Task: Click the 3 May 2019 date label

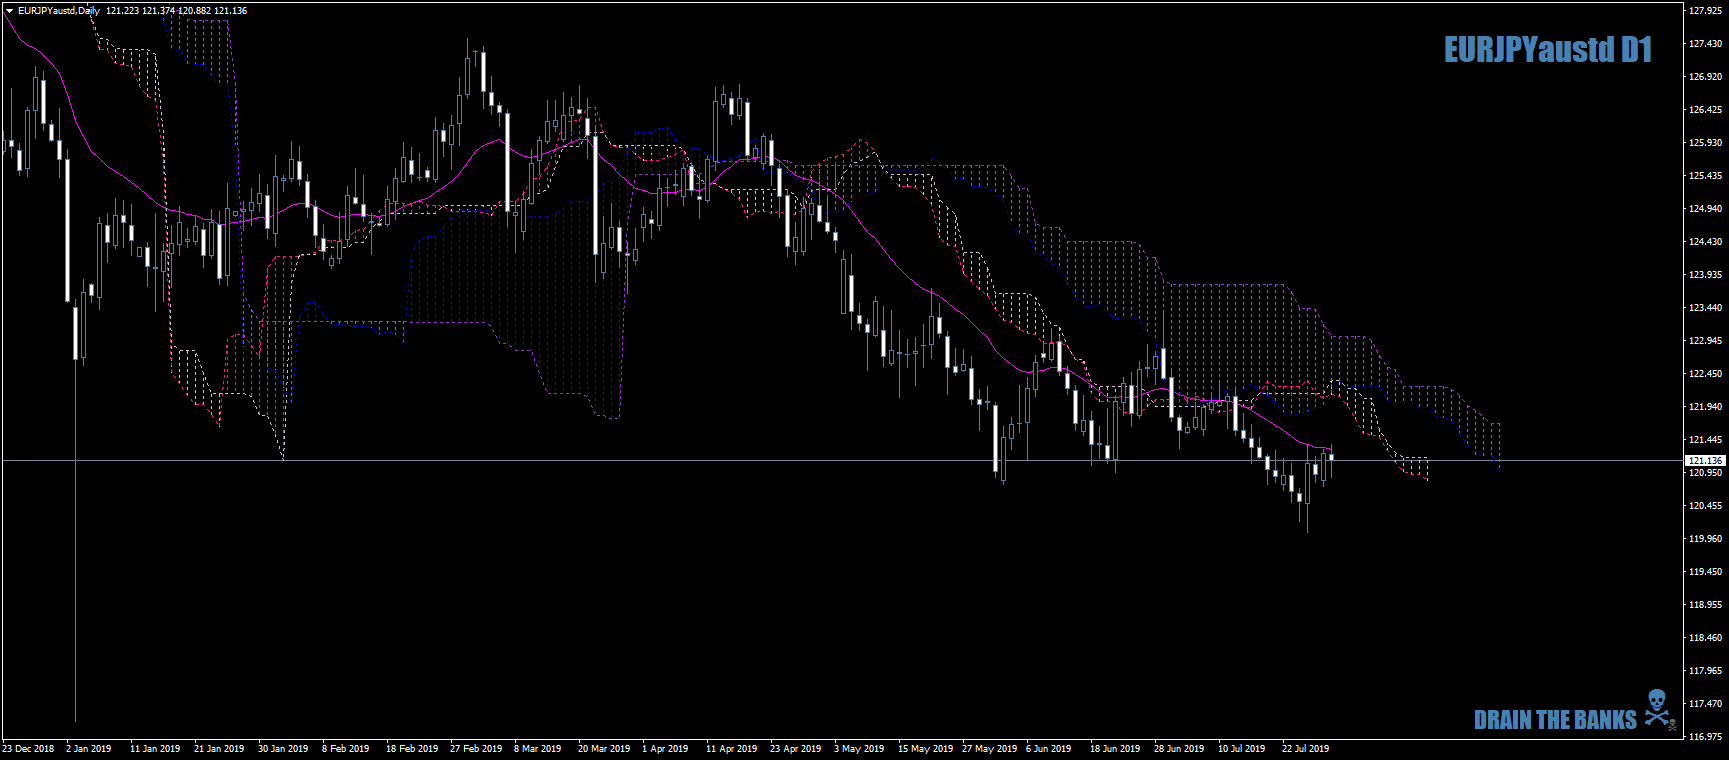Action: pos(859,749)
